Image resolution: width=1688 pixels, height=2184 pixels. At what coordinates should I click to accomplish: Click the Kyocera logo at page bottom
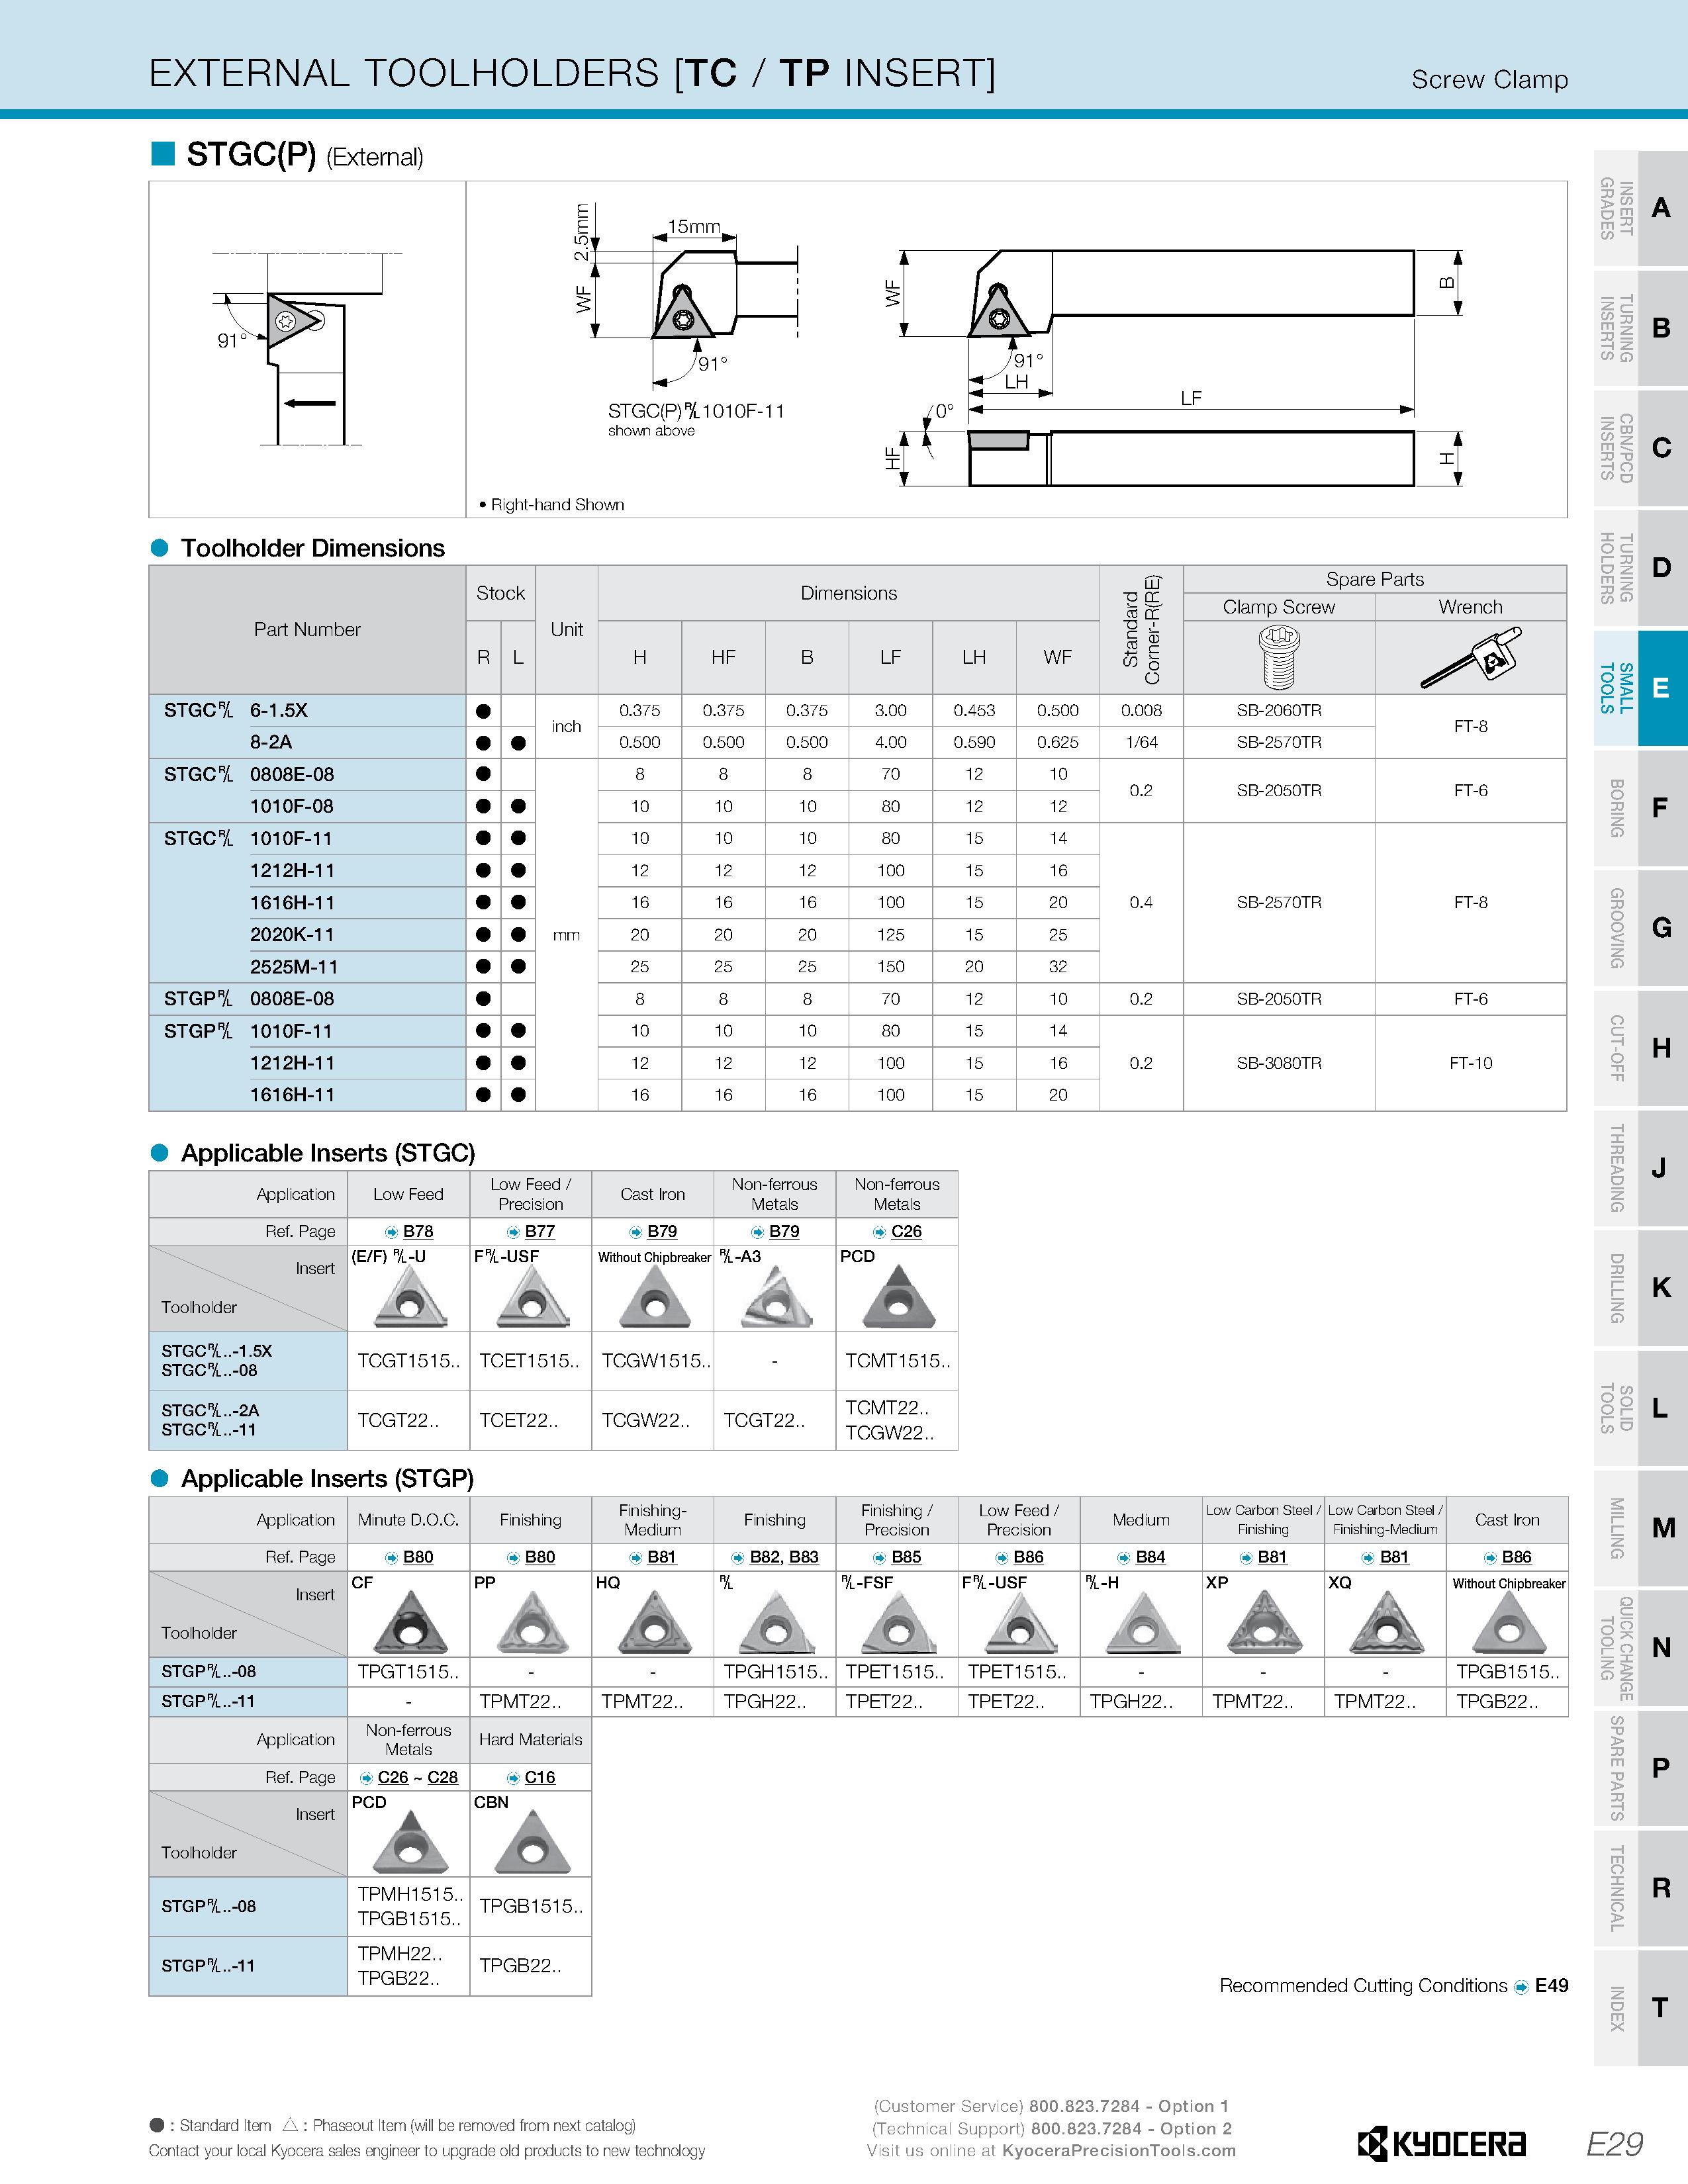(1441, 2144)
